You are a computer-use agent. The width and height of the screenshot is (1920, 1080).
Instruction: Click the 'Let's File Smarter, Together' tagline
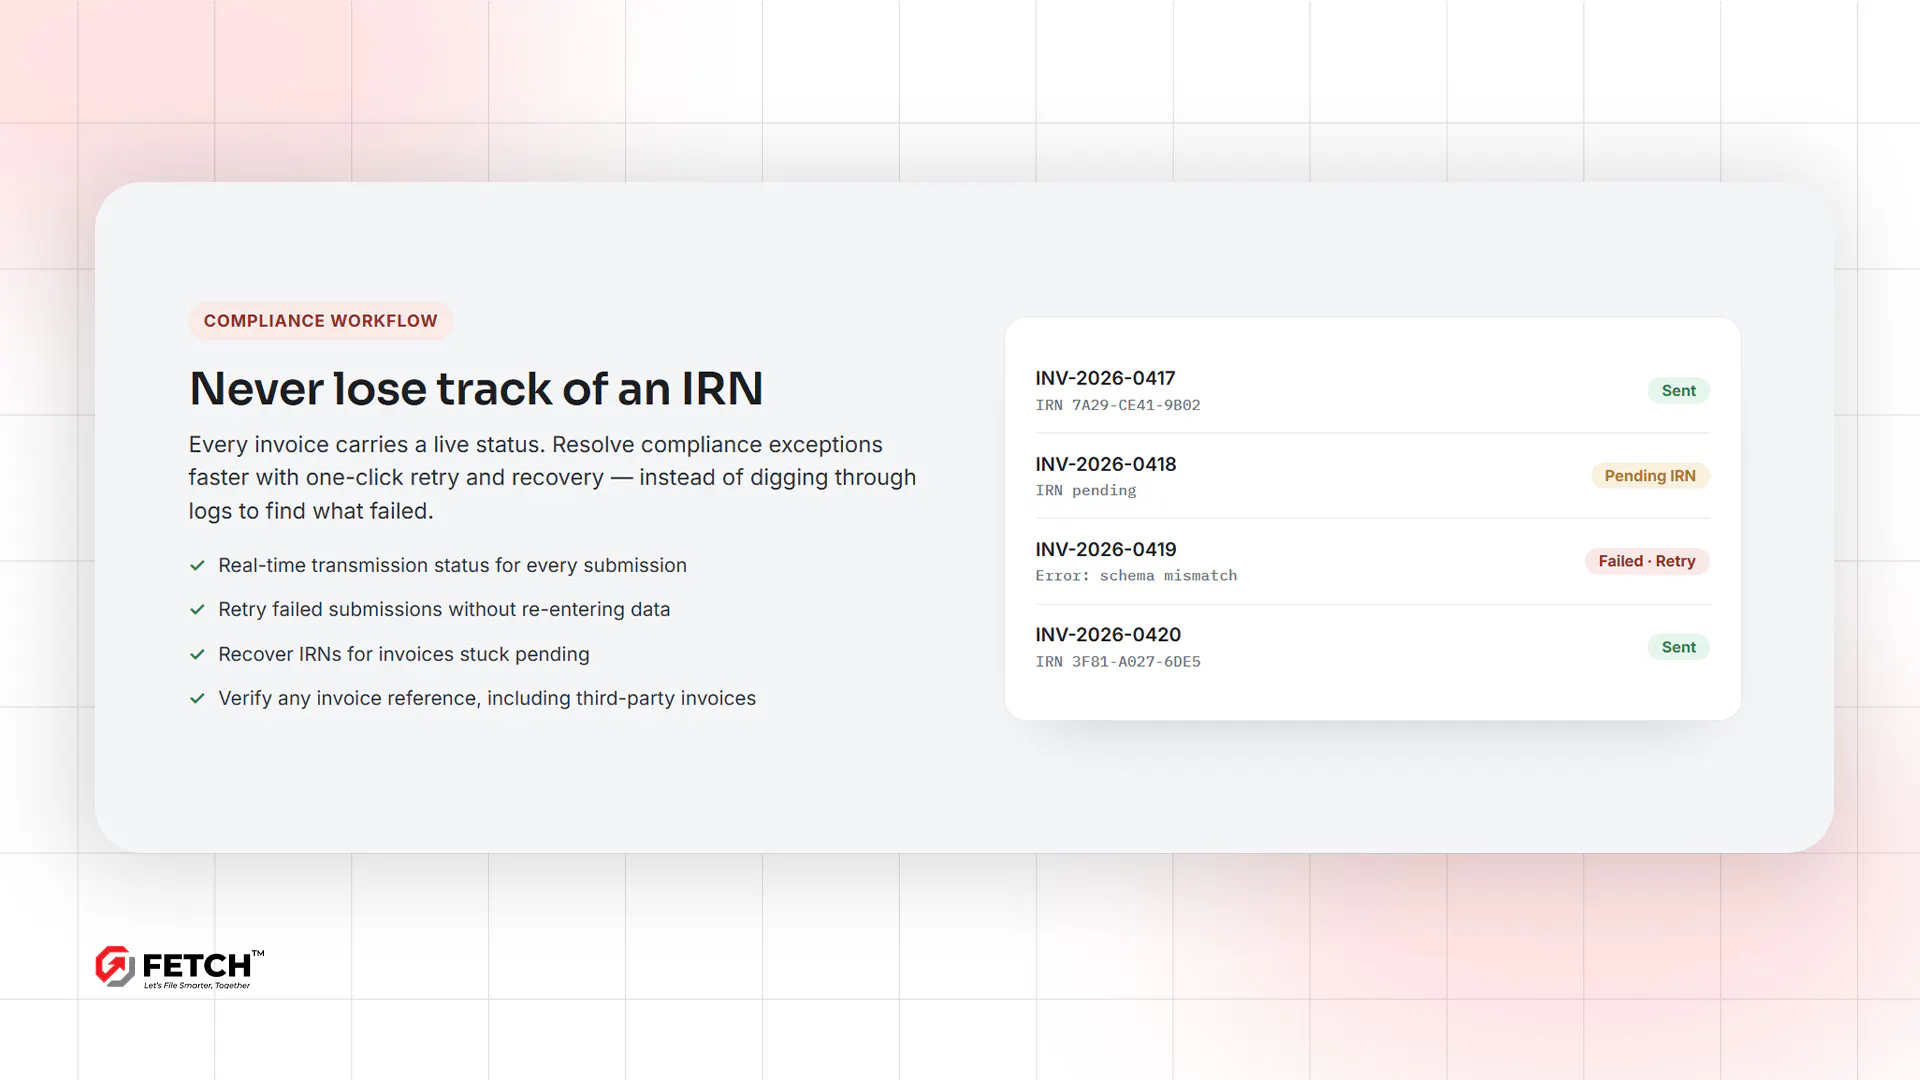pos(197,986)
